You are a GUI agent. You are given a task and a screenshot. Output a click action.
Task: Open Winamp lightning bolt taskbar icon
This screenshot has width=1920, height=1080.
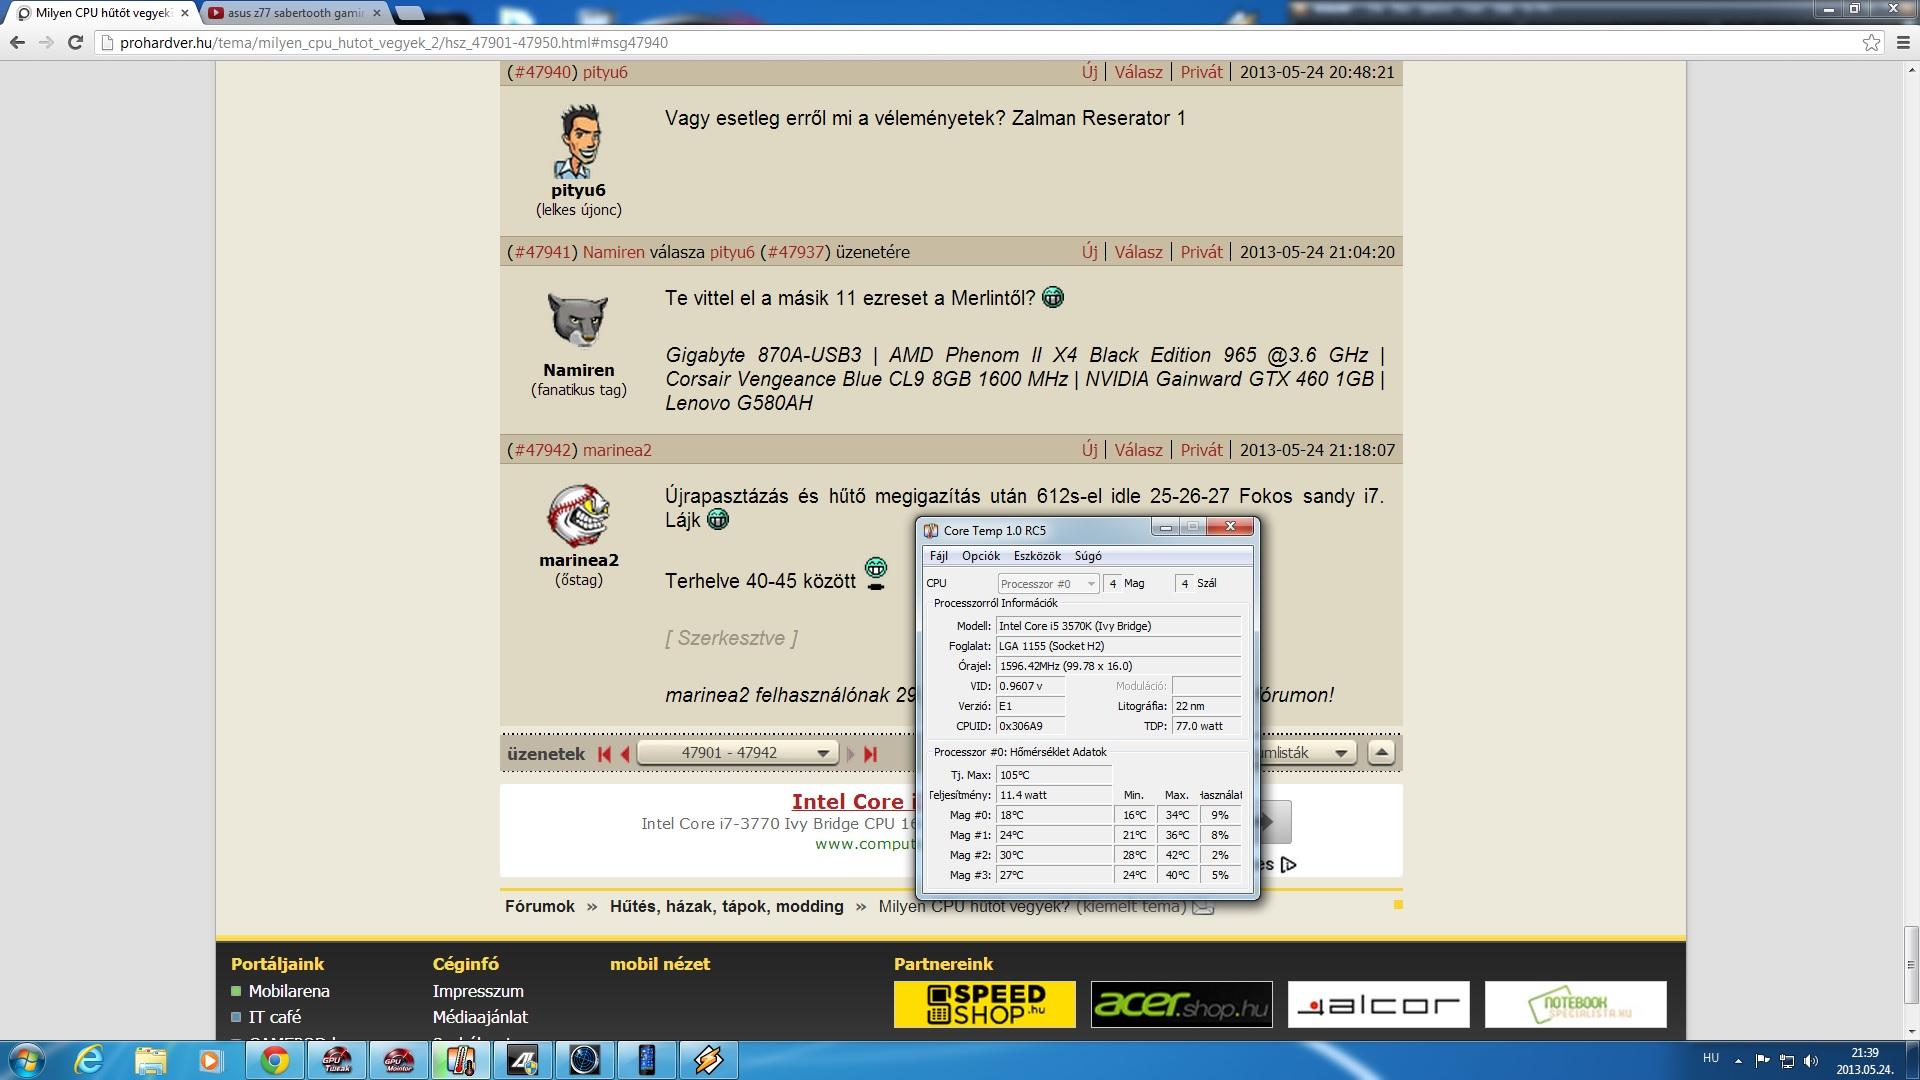pyautogui.click(x=709, y=1060)
